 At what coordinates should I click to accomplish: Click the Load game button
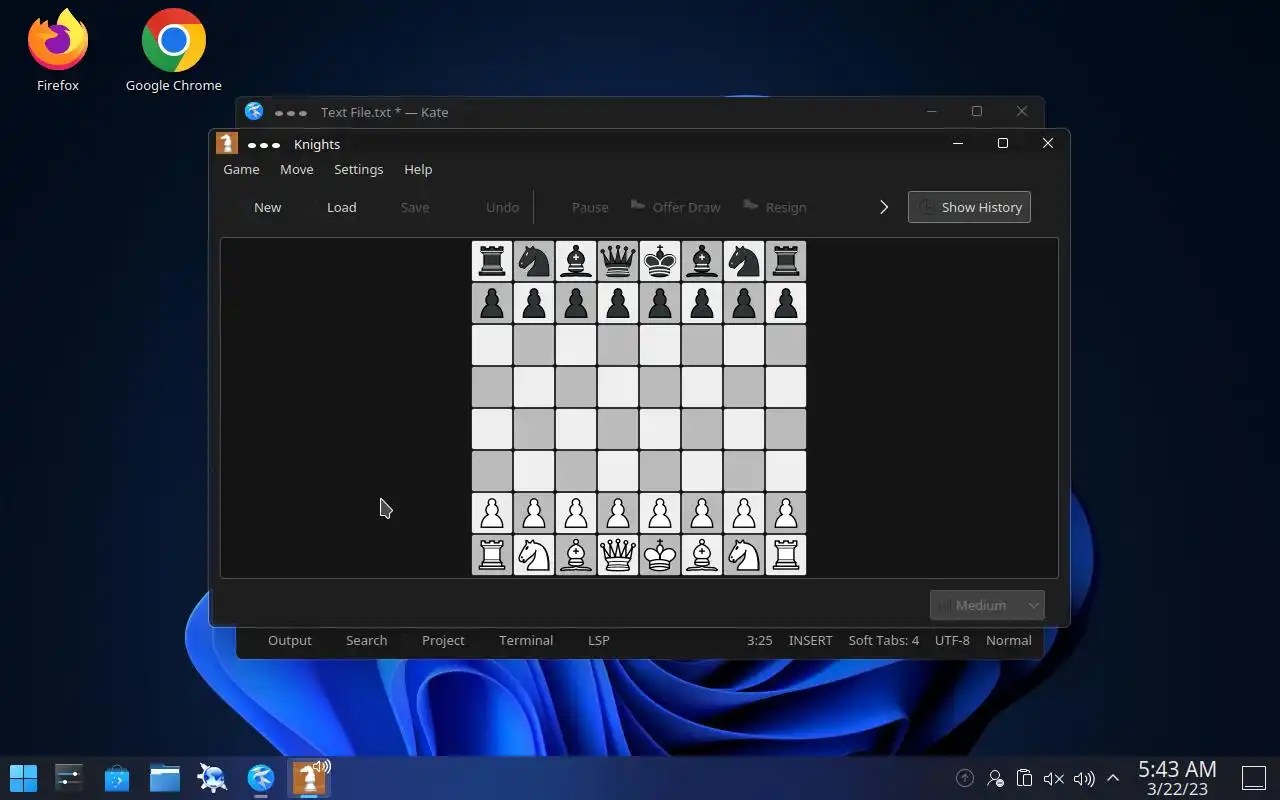tap(341, 207)
